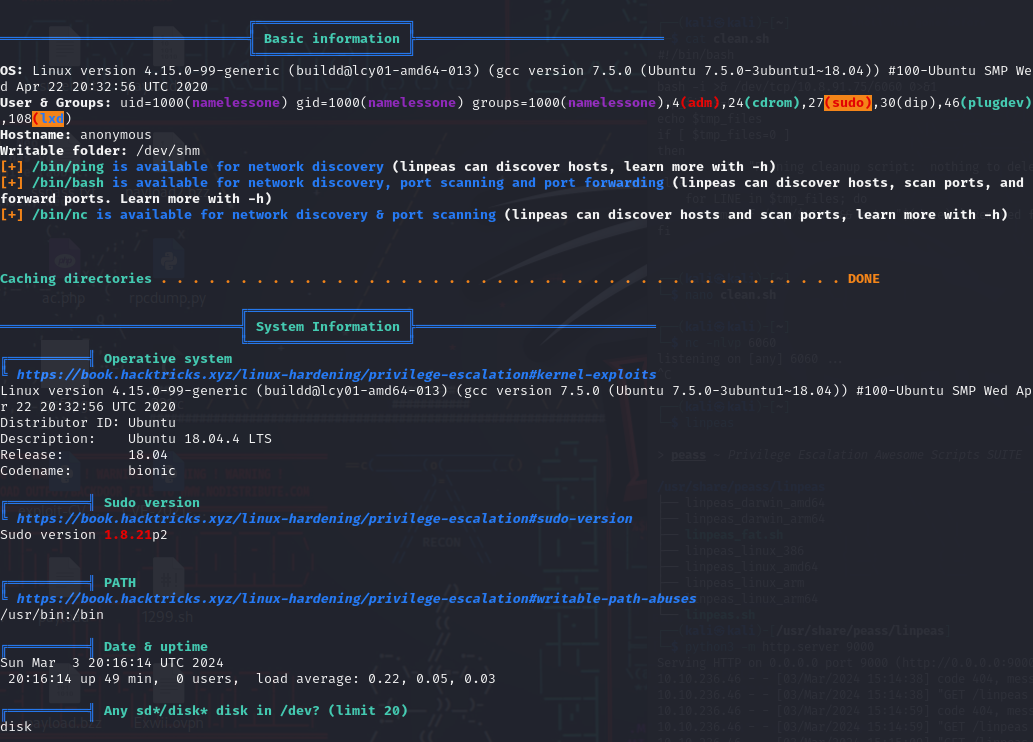Viewport: 1033px width, 742px height.
Task: Click the Sudo version subsection title
Action: (x=152, y=503)
